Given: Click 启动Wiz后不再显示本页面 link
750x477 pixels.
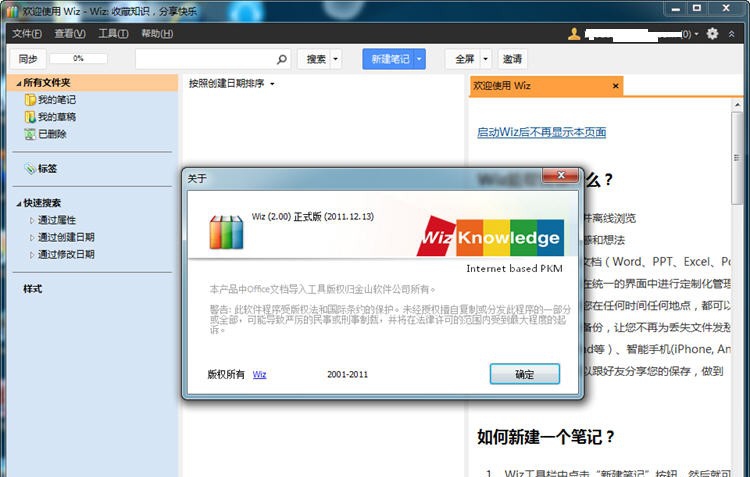Looking at the screenshot, I should [541, 132].
